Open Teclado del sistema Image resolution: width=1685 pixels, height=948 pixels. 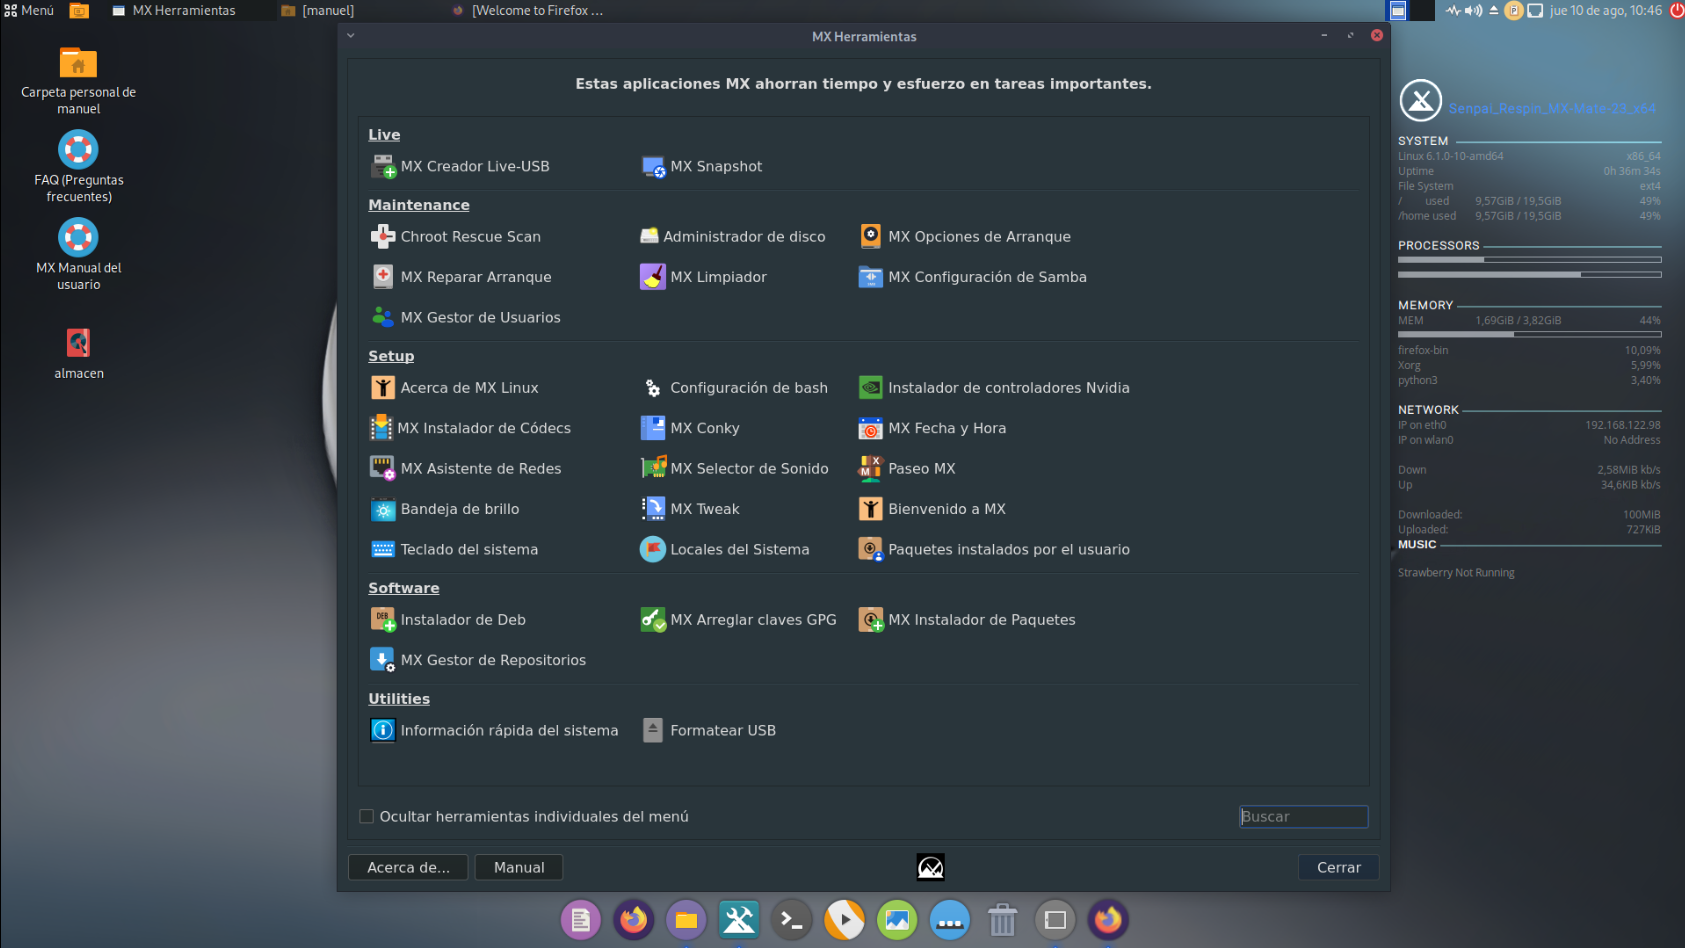point(455,550)
